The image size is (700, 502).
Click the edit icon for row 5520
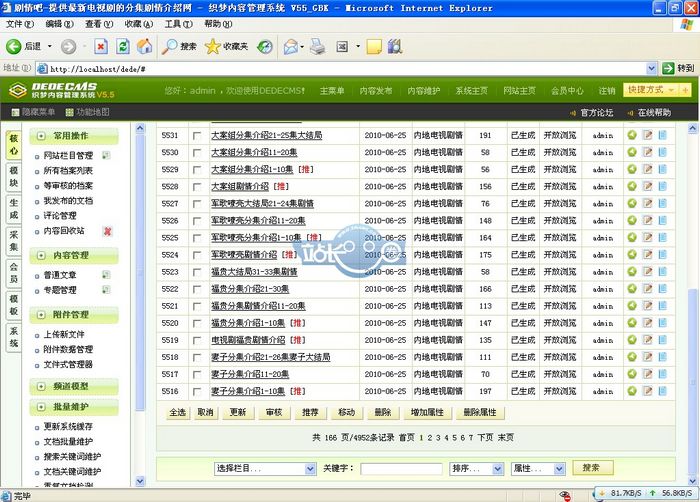click(647, 322)
